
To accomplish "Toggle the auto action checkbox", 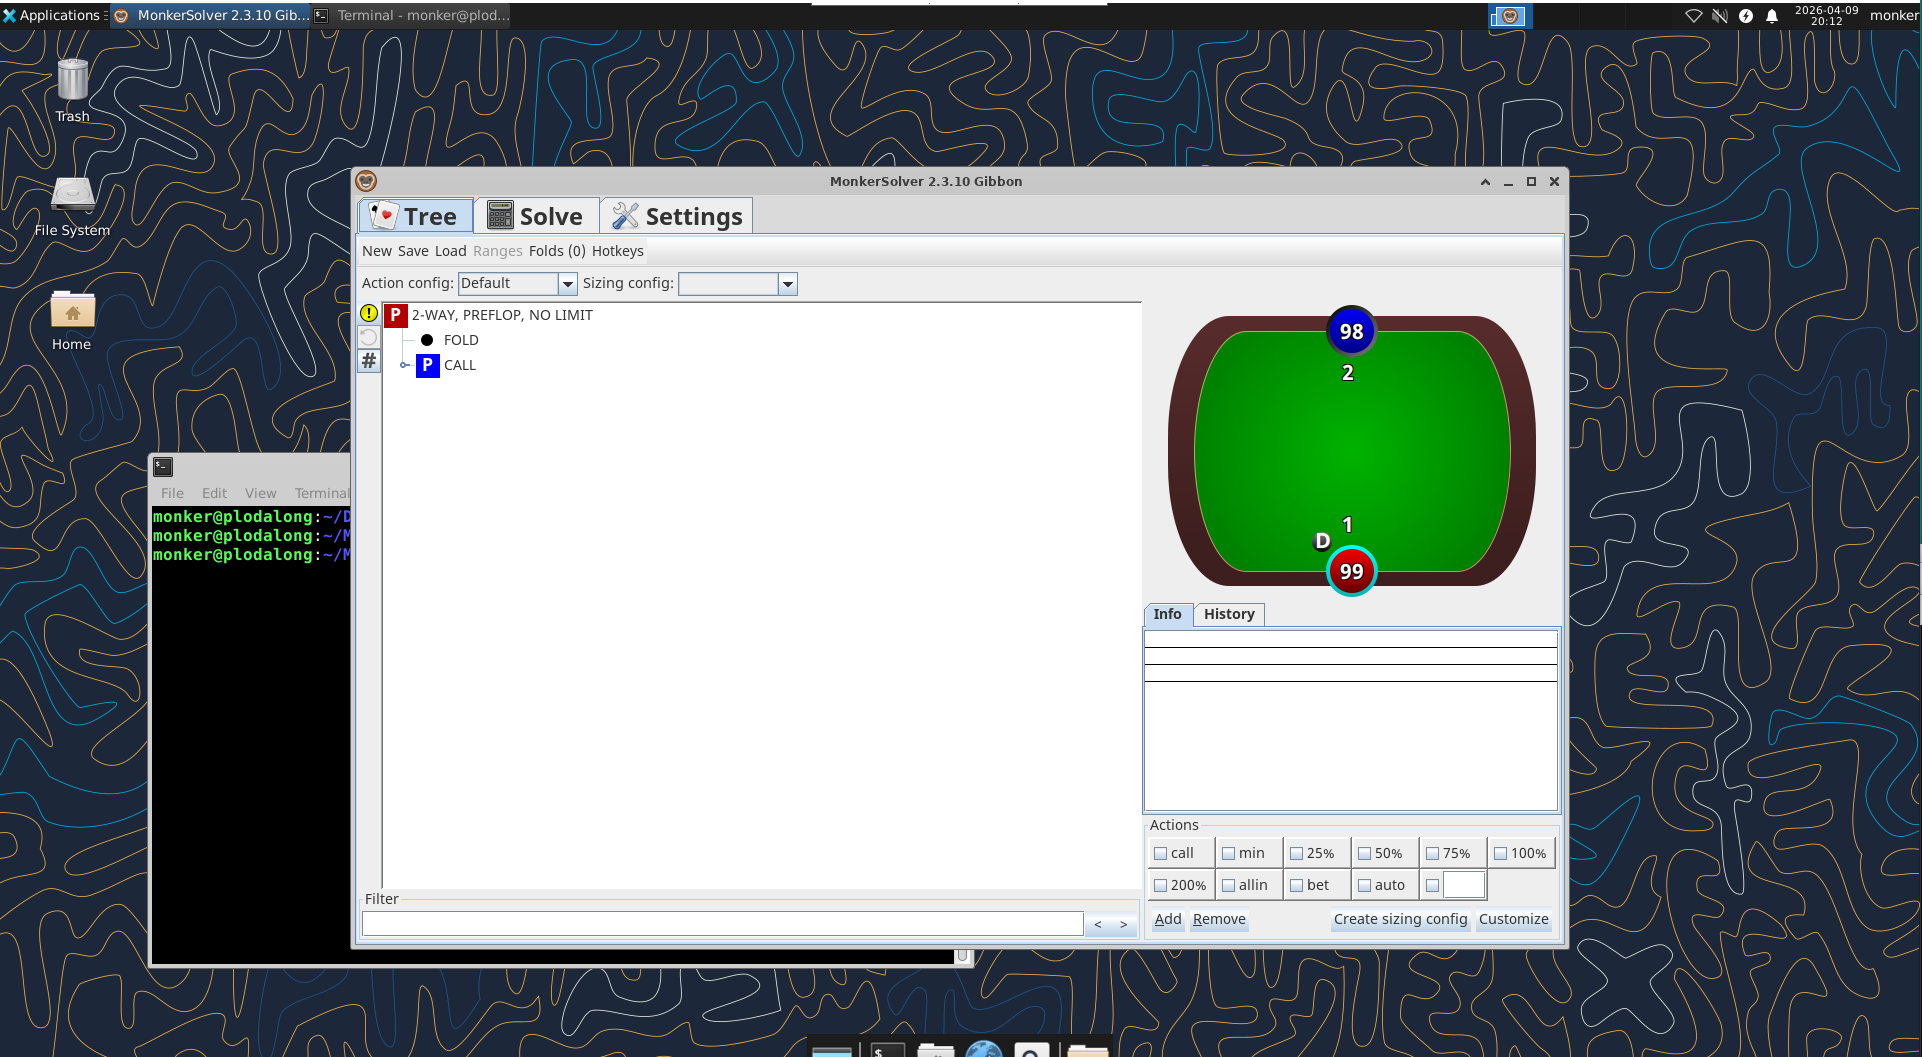I will pyautogui.click(x=1364, y=885).
